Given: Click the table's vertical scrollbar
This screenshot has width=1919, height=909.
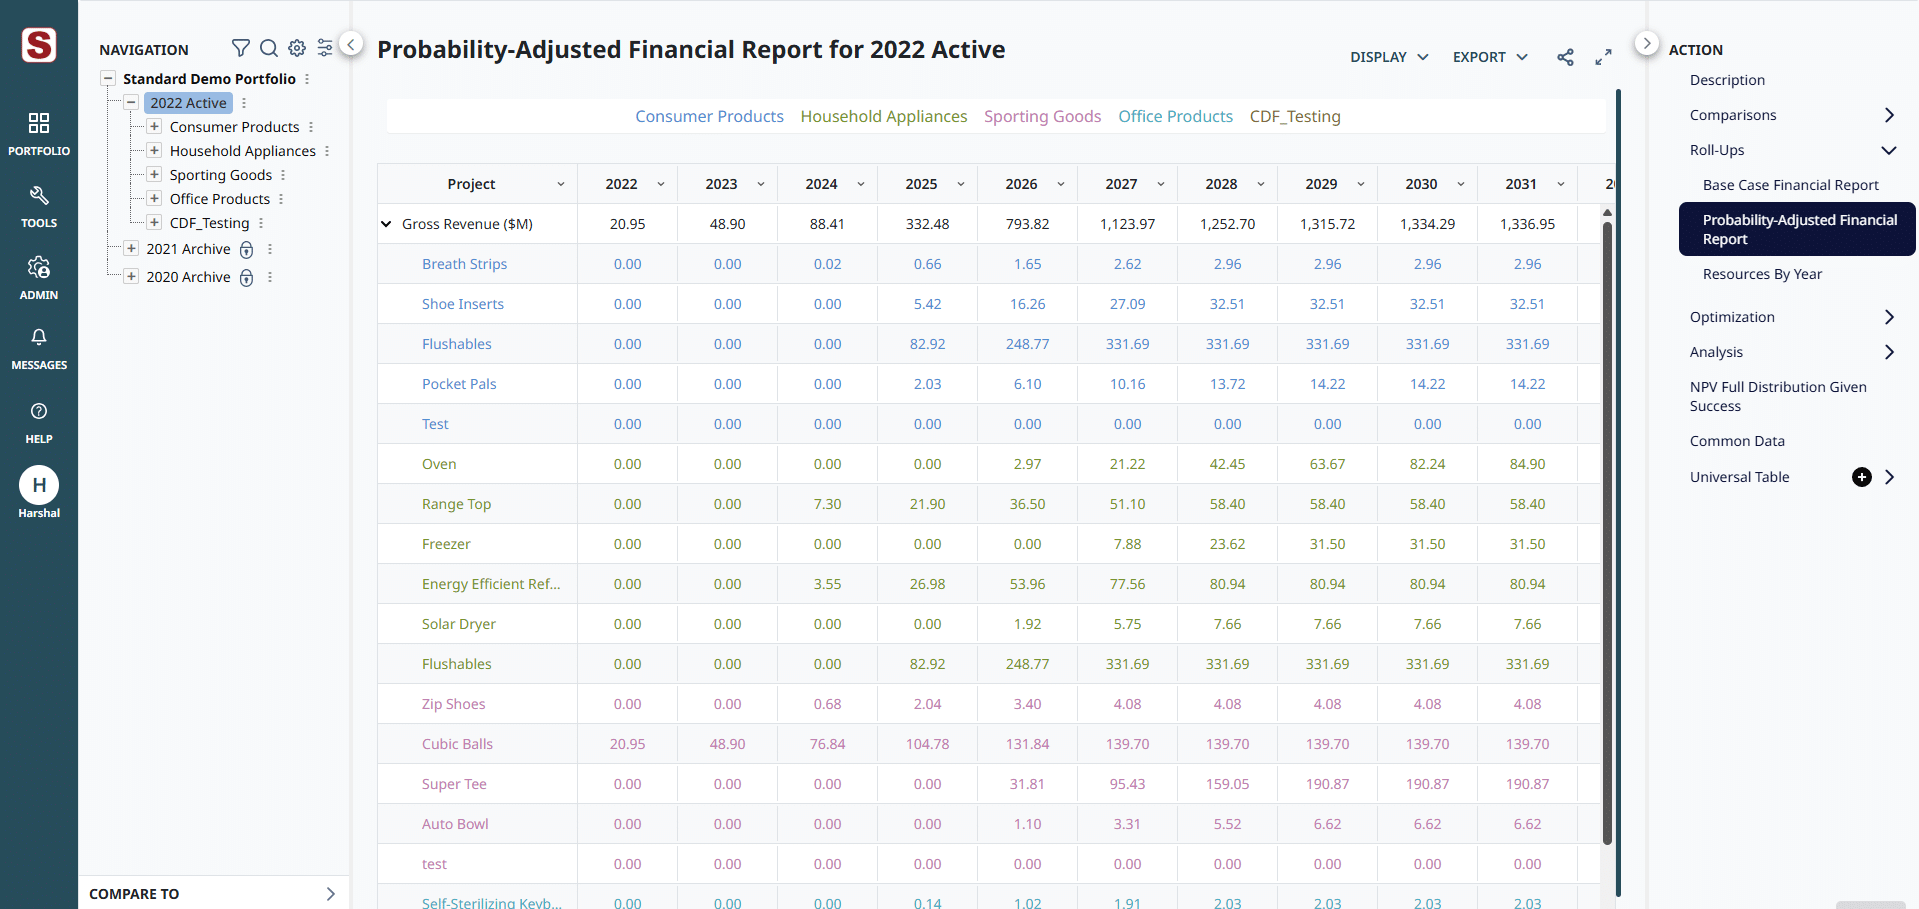Looking at the screenshot, I should [1607, 530].
